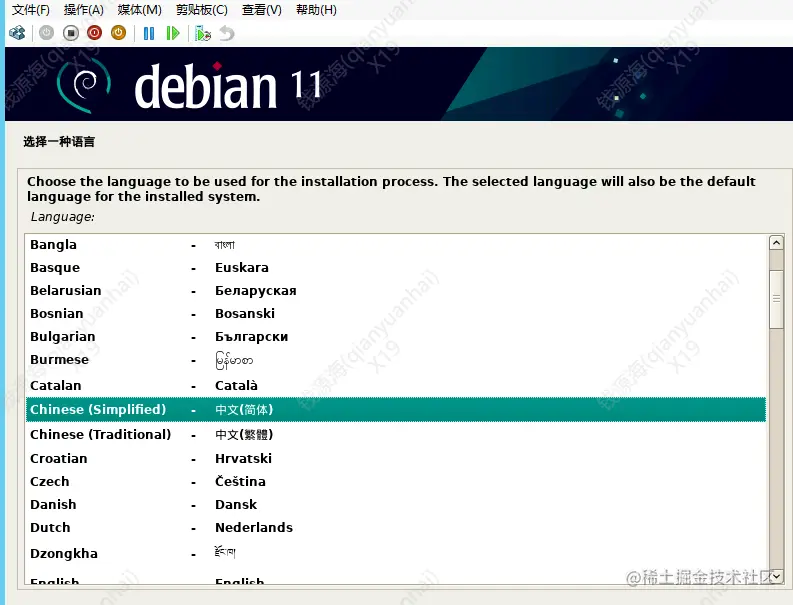Click the red Shut Down icon

(95, 33)
